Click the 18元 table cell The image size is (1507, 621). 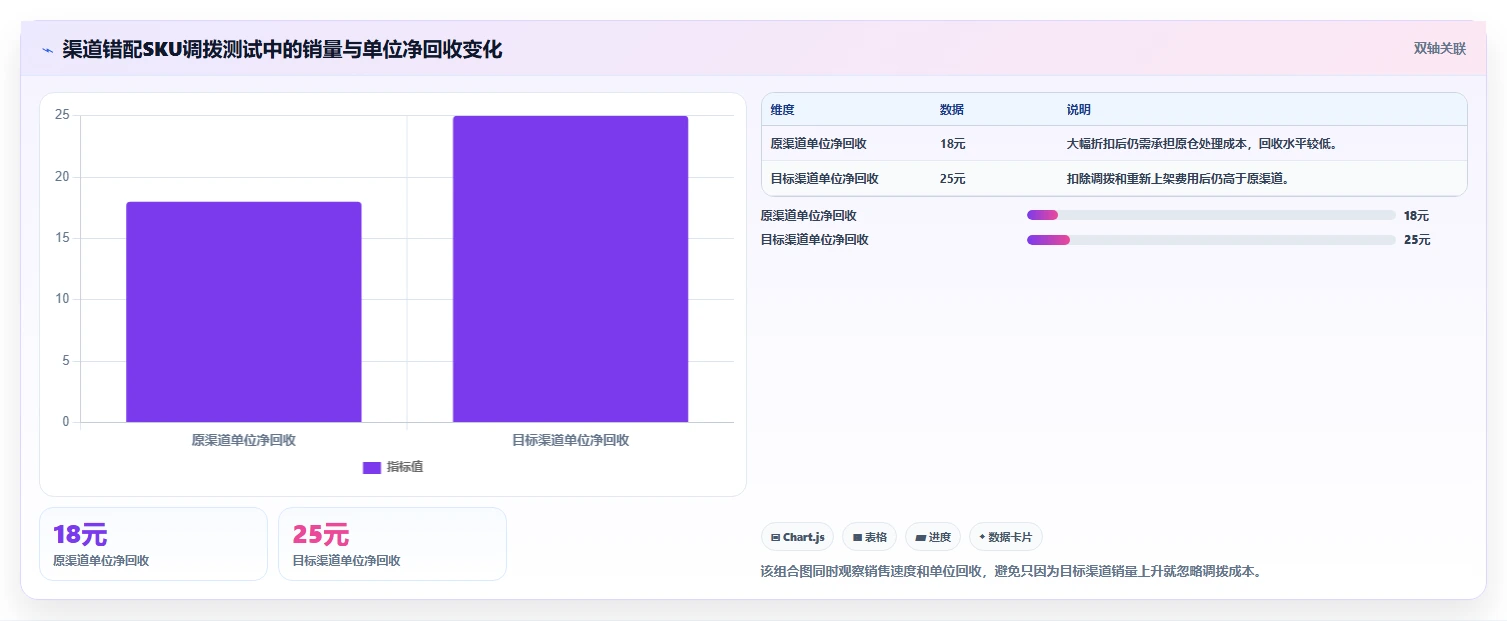952,144
